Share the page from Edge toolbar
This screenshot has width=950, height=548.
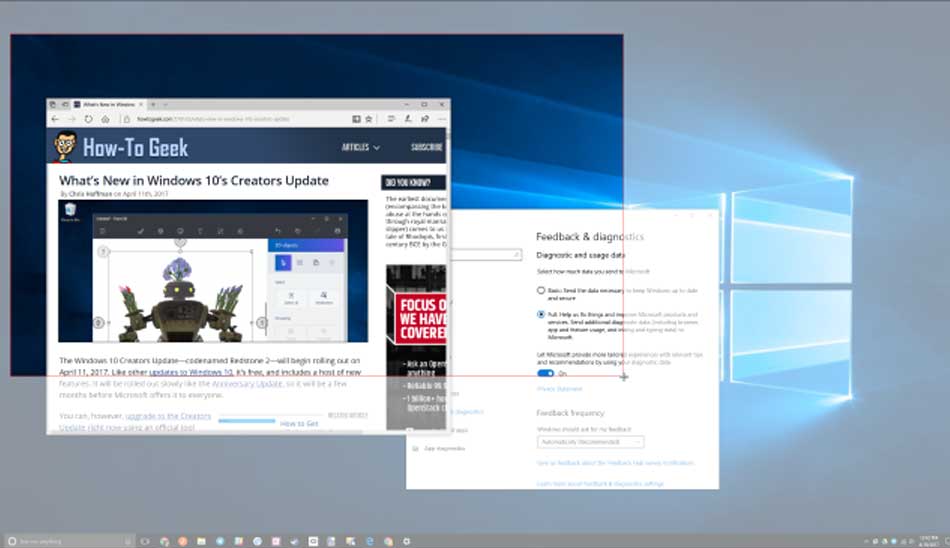click(425, 119)
